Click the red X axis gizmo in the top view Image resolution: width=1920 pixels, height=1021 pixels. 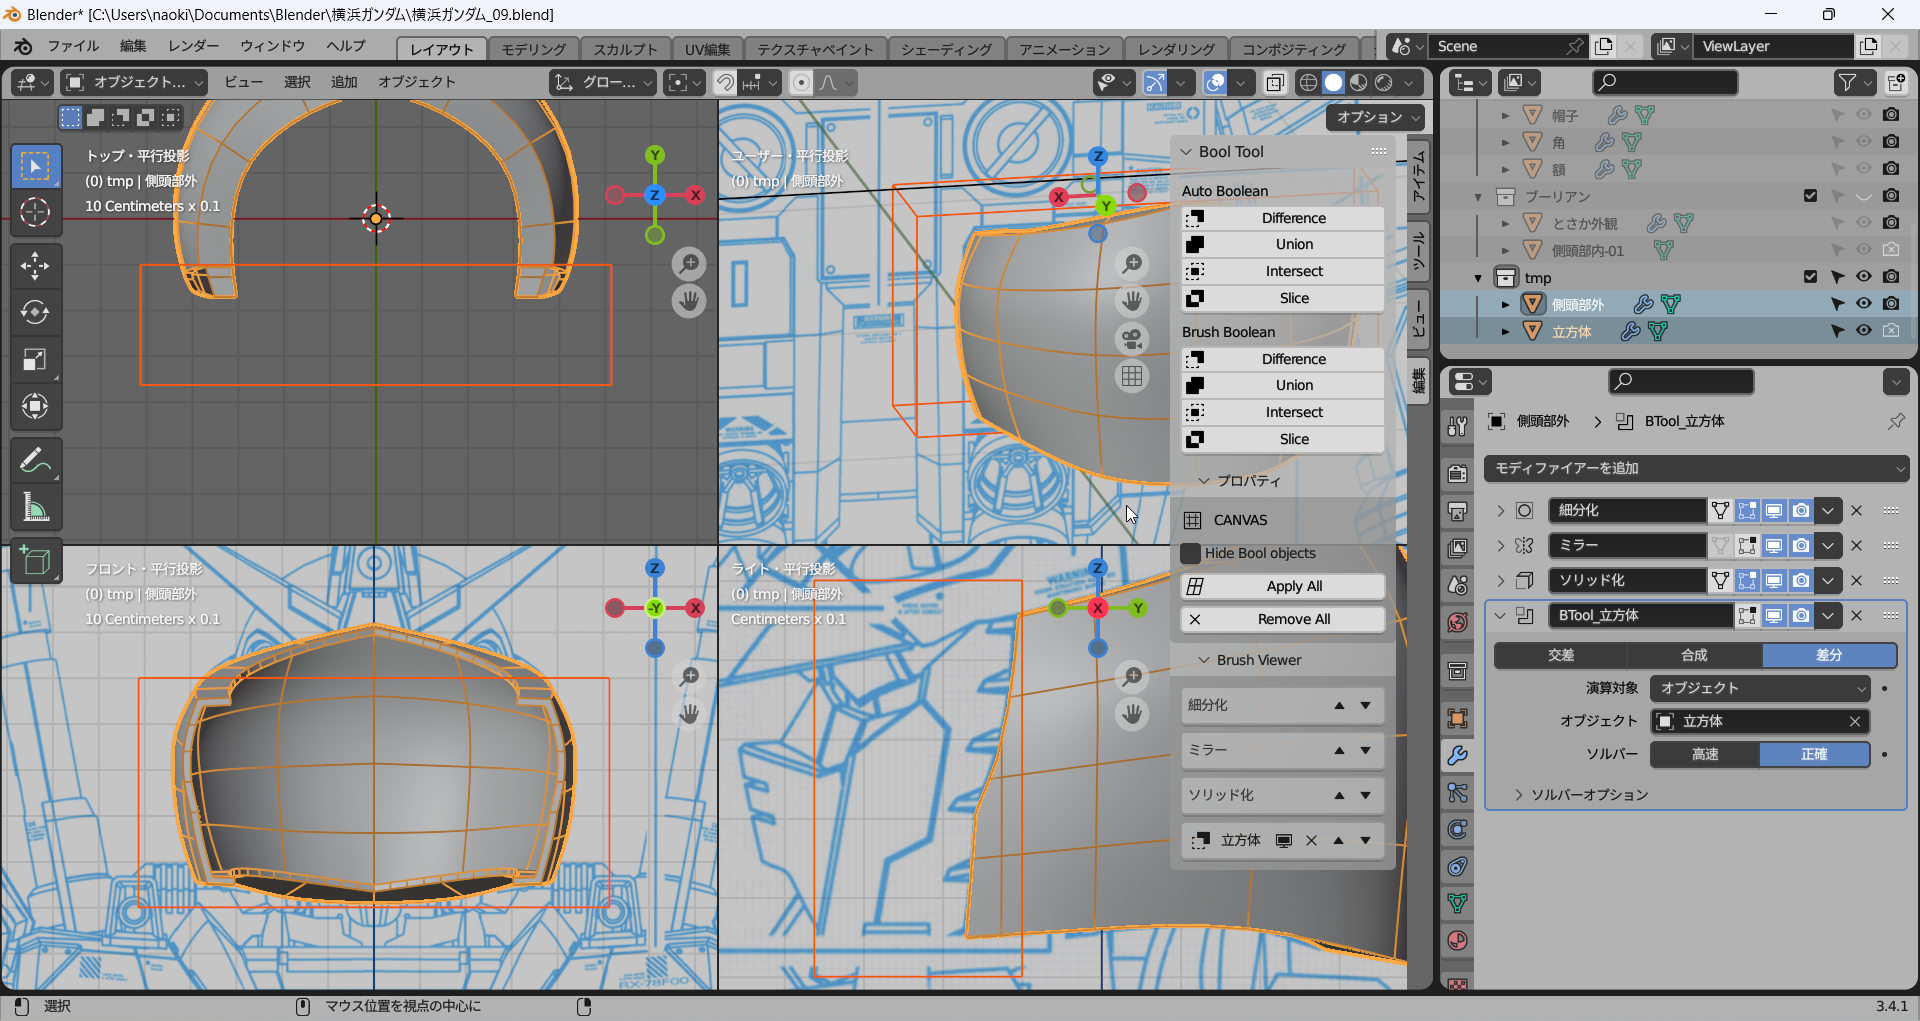(x=696, y=195)
